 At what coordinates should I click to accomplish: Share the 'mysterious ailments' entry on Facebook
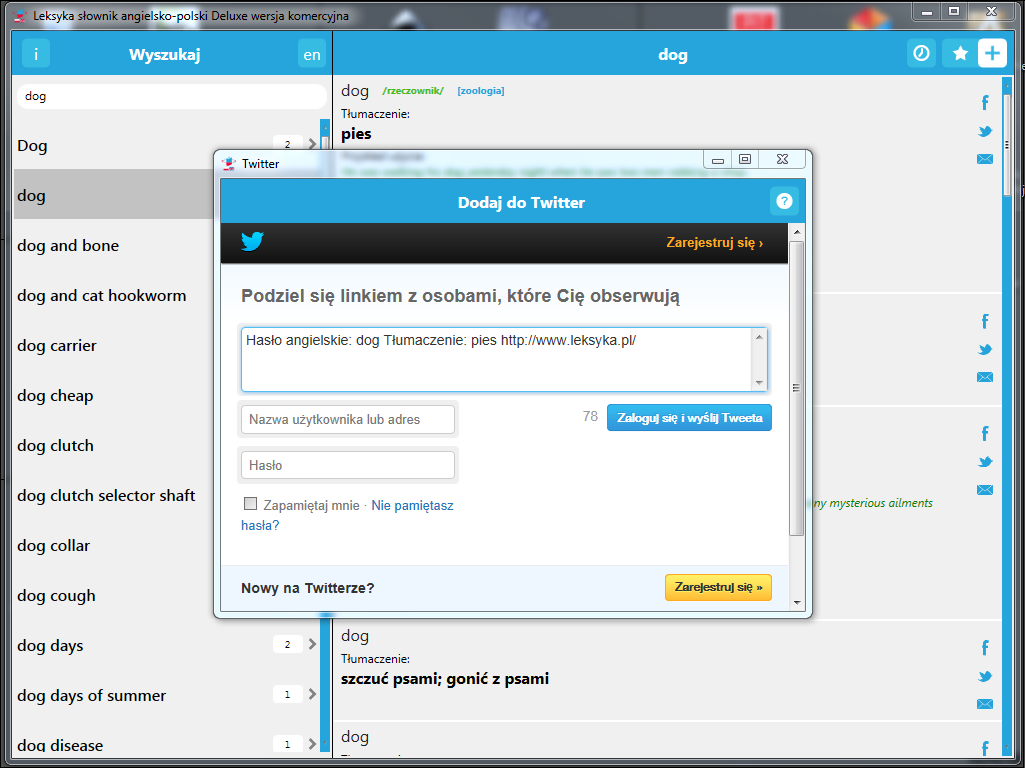pyautogui.click(x=984, y=433)
